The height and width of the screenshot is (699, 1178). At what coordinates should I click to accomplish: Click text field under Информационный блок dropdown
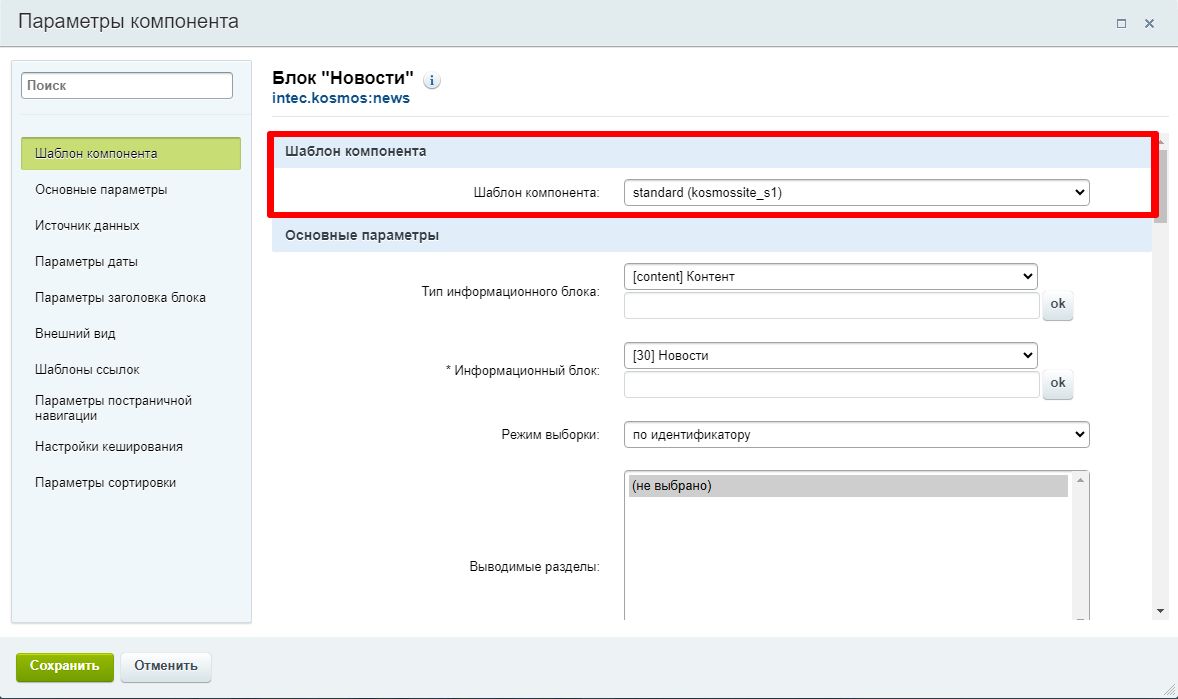[832, 384]
